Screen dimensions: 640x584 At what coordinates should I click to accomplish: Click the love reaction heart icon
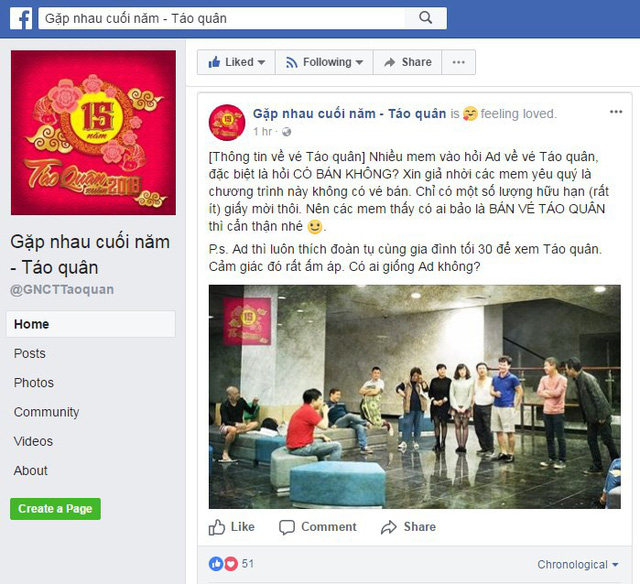[231, 564]
